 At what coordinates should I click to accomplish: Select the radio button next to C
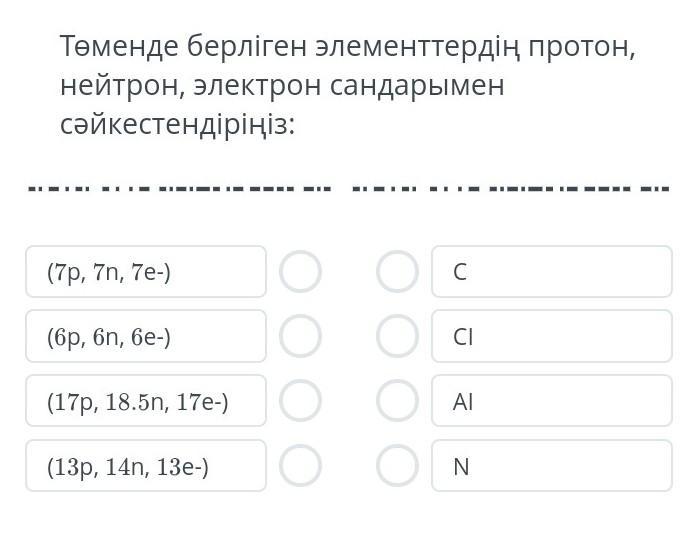[397, 271]
